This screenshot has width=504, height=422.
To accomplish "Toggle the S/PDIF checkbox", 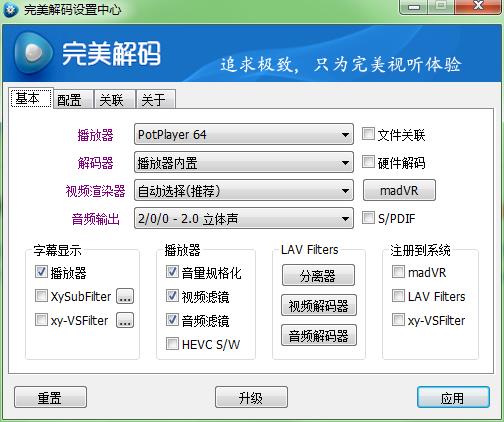I will pyautogui.click(x=368, y=218).
